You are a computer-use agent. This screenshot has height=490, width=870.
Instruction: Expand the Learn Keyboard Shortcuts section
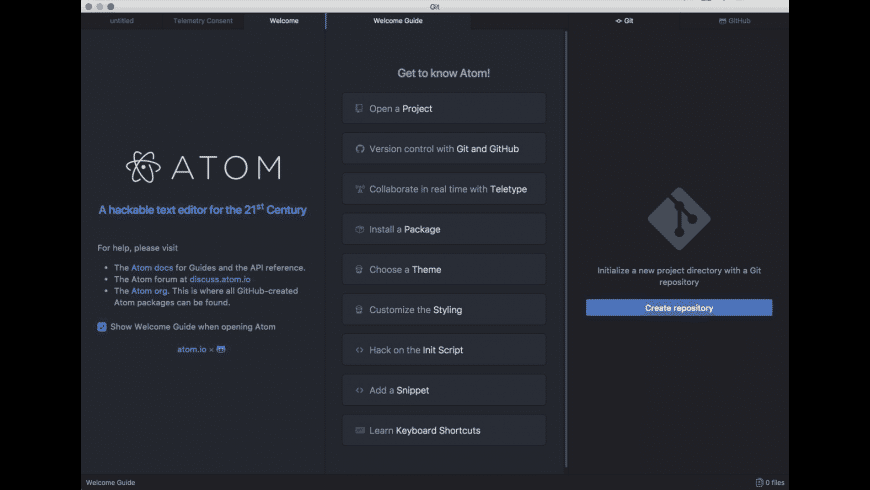(444, 430)
